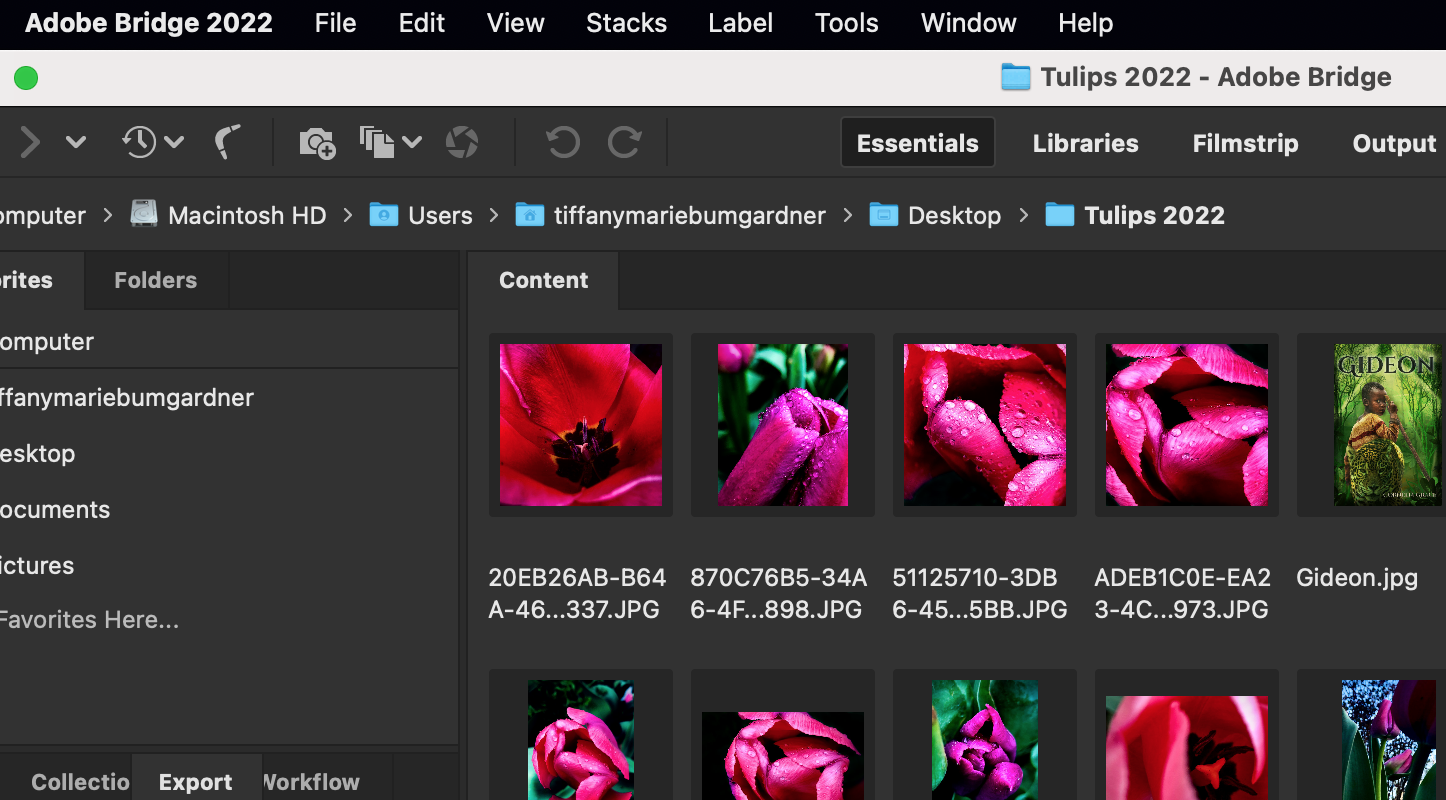Click Users in the path bar
The image size is (1446, 800).
[x=440, y=215]
